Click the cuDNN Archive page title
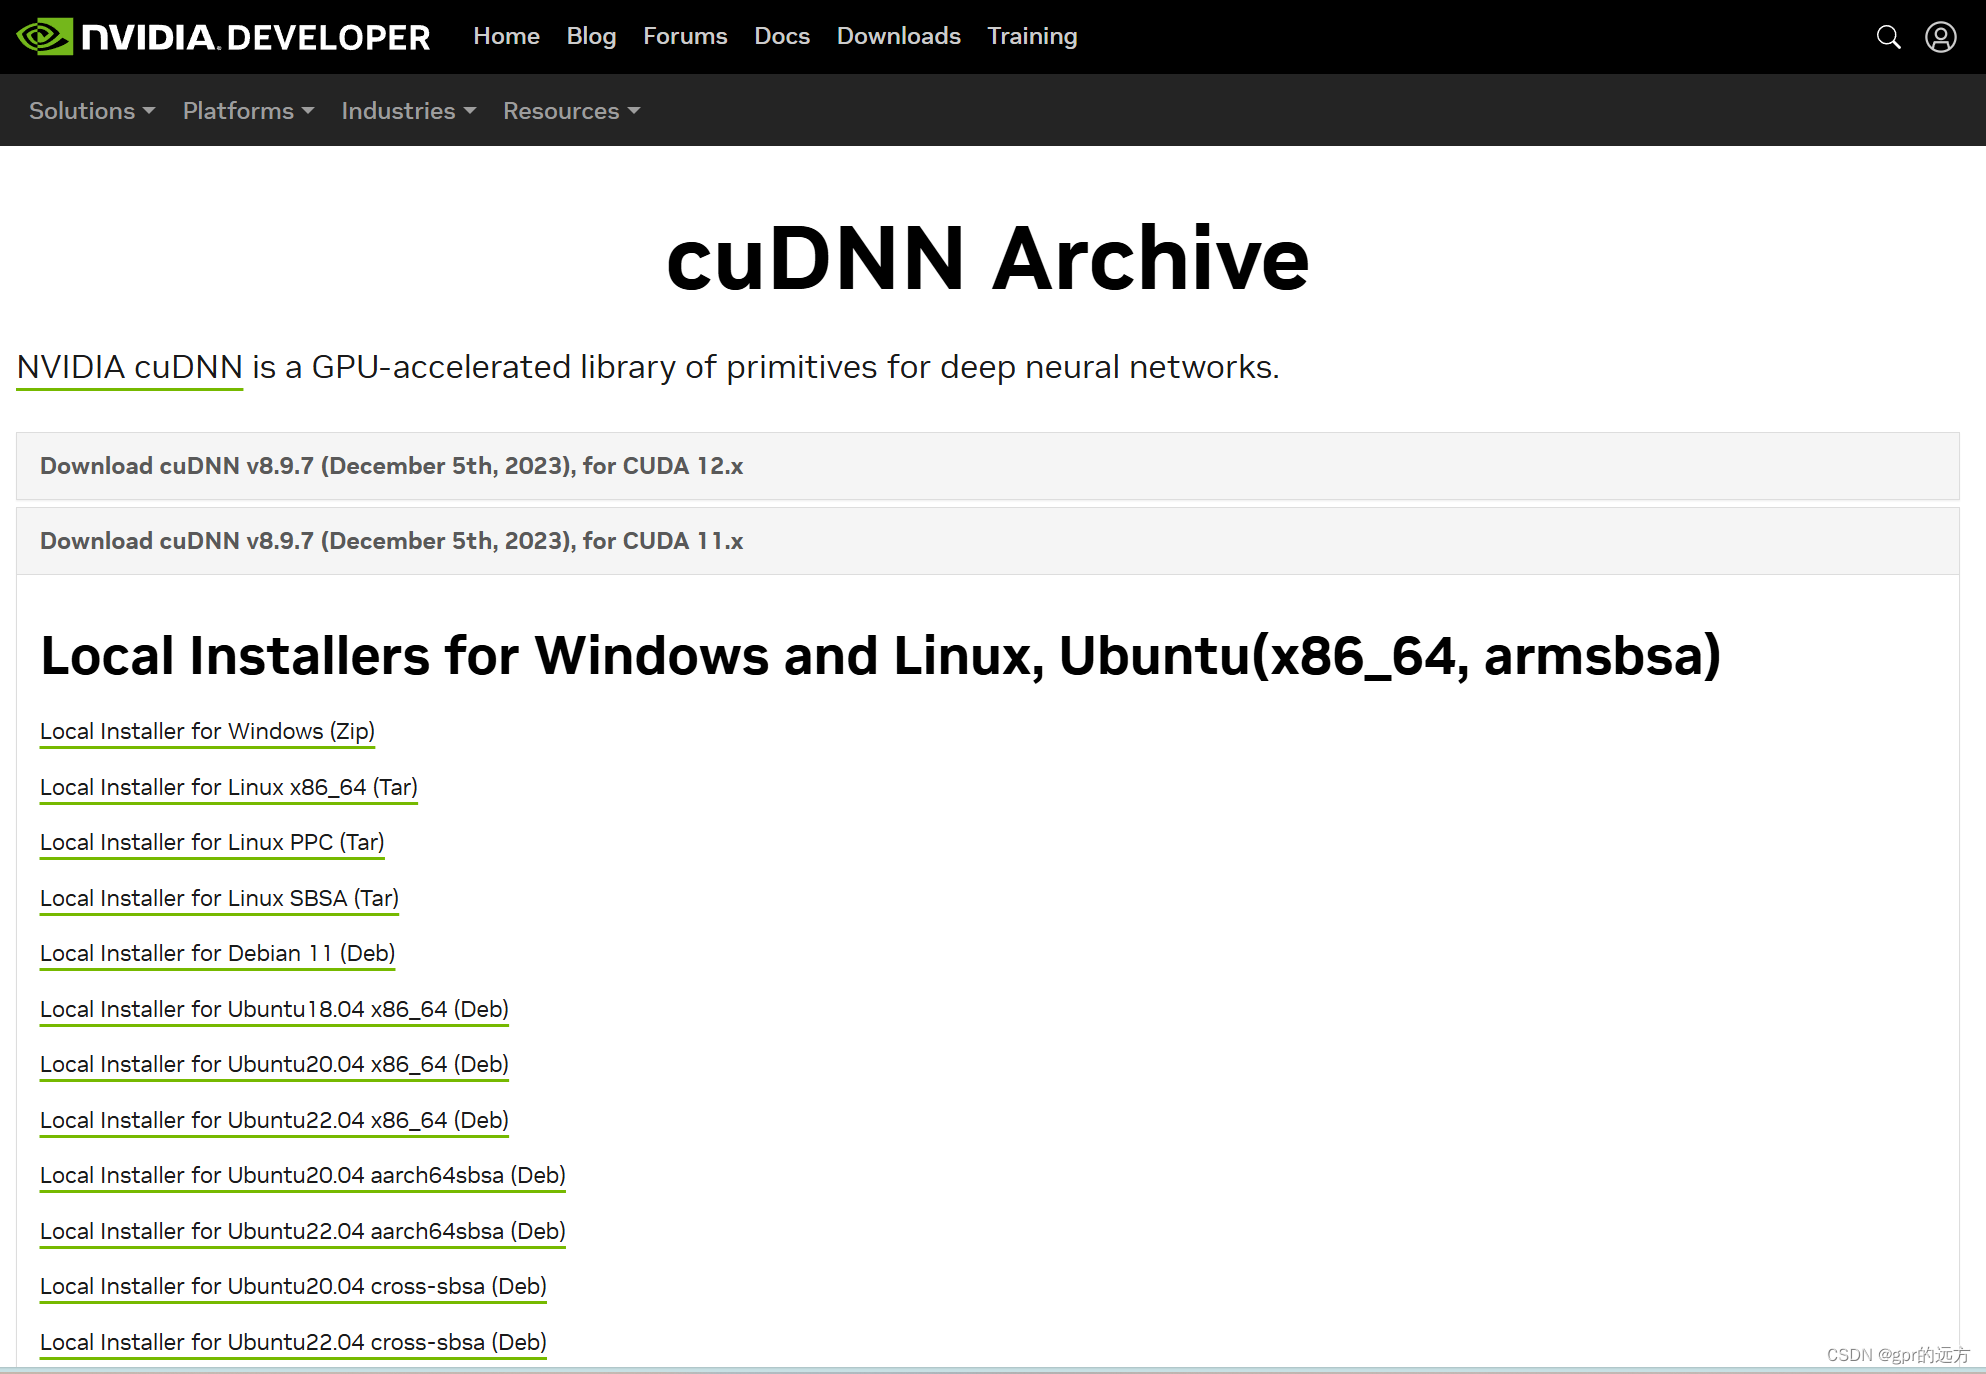The width and height of the screenshot is (1986, 1374). coord(987,259)
